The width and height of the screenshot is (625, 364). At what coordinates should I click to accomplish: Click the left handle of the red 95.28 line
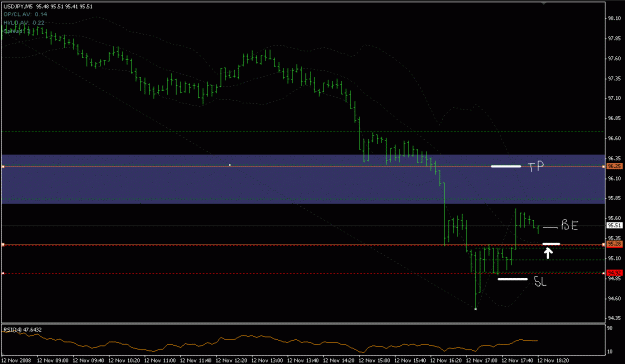coord(3,245)
